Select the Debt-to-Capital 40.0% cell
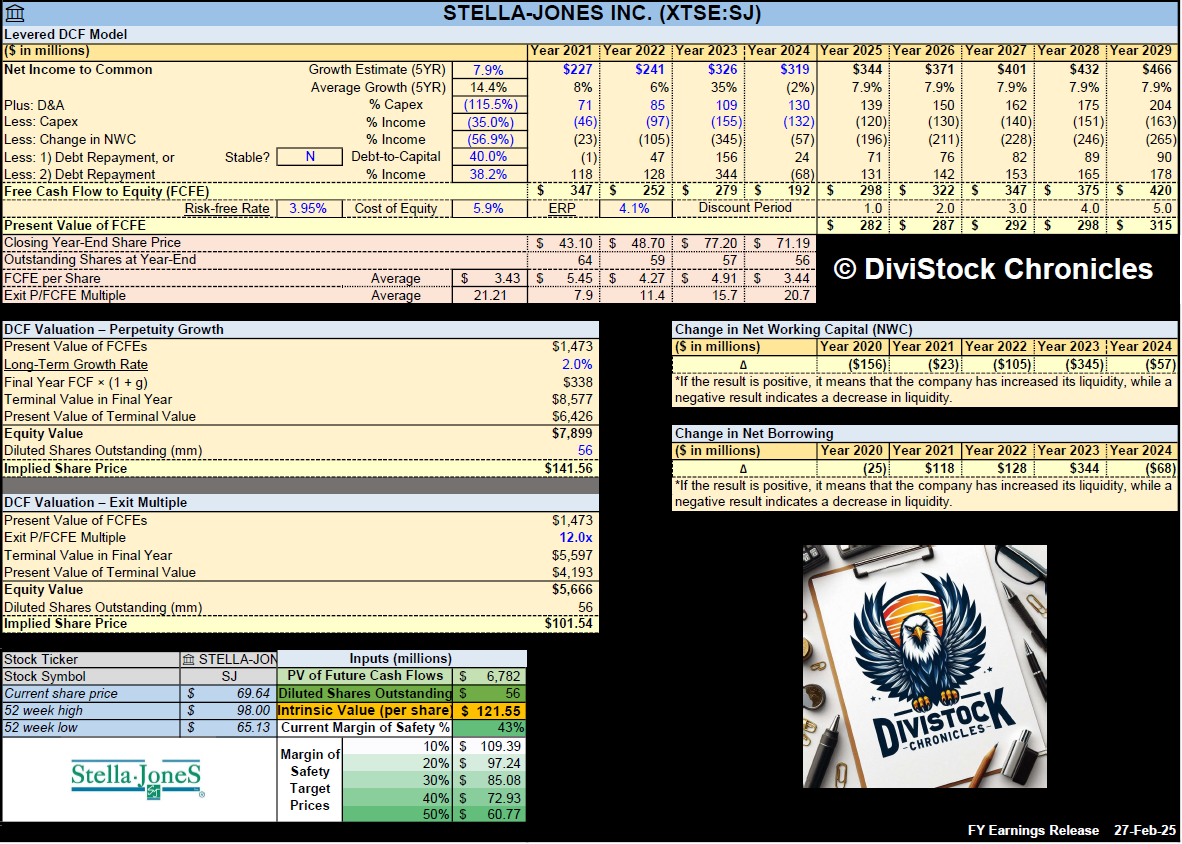 (488, 157)
